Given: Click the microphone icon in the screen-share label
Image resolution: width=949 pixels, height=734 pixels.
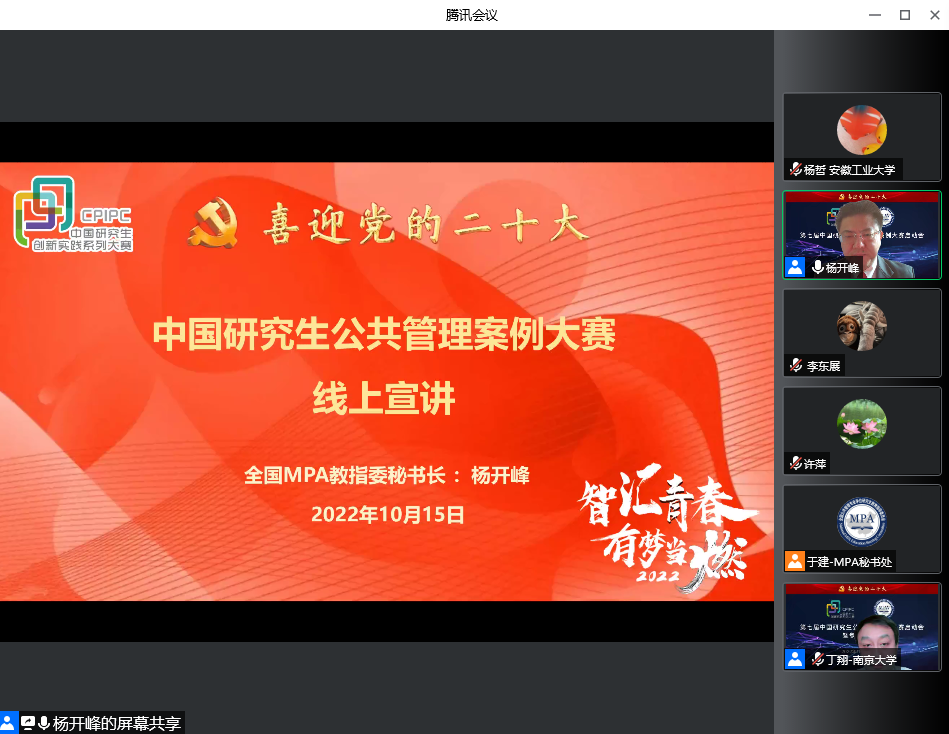Looking at the screenshot, I should coord(43,723).
